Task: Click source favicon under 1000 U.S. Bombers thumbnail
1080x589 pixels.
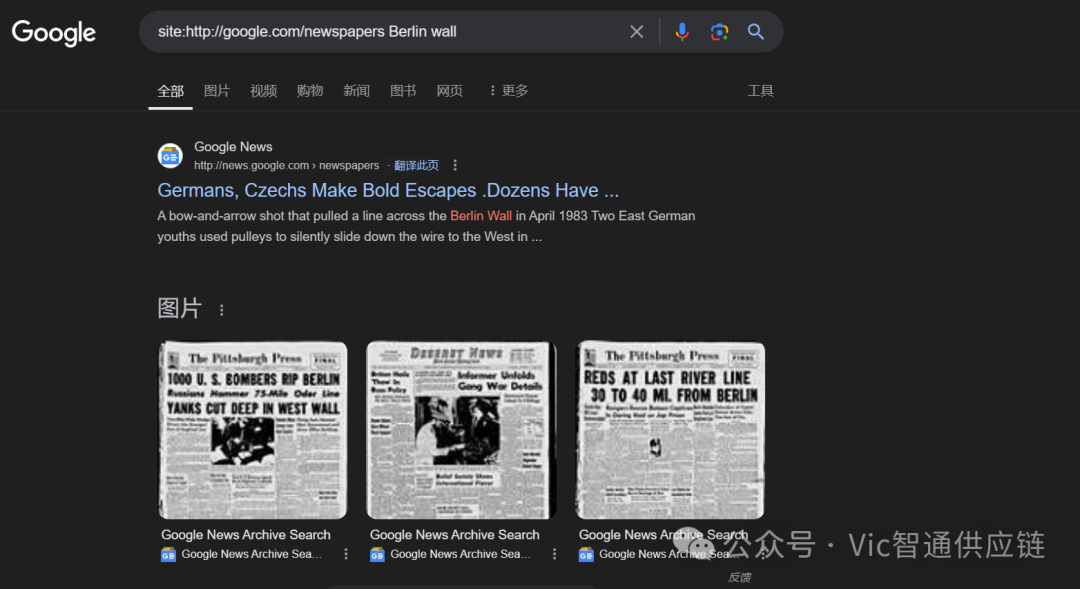Action: tap(168, 555)
